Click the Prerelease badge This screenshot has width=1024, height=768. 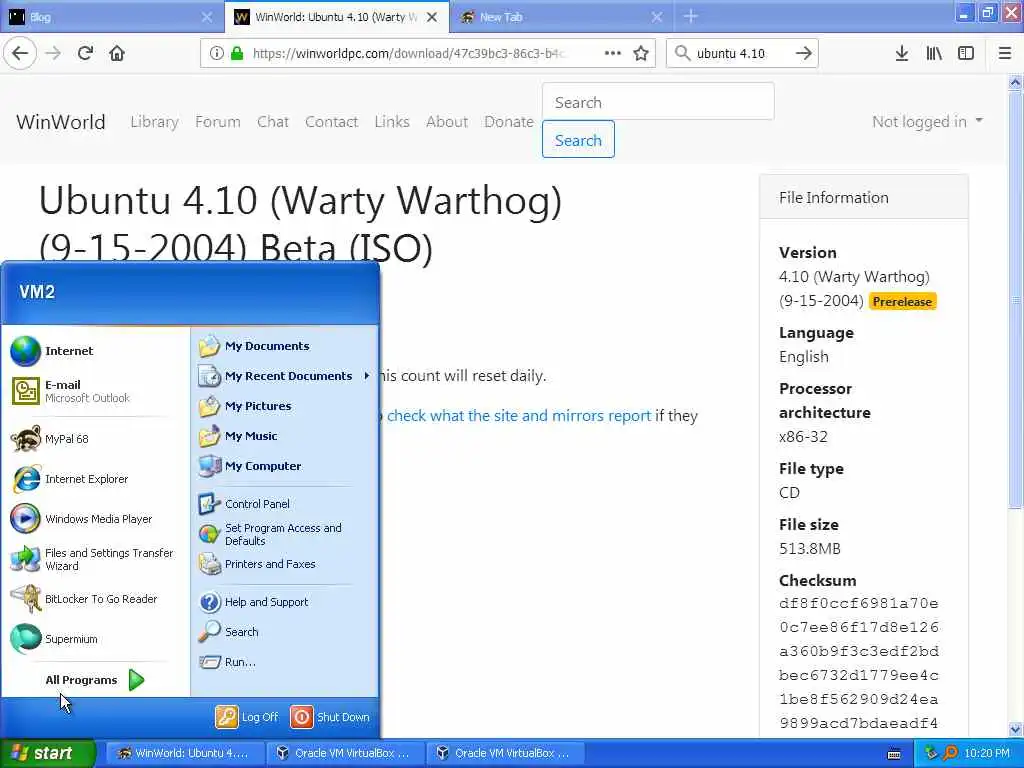click(903, 302)
